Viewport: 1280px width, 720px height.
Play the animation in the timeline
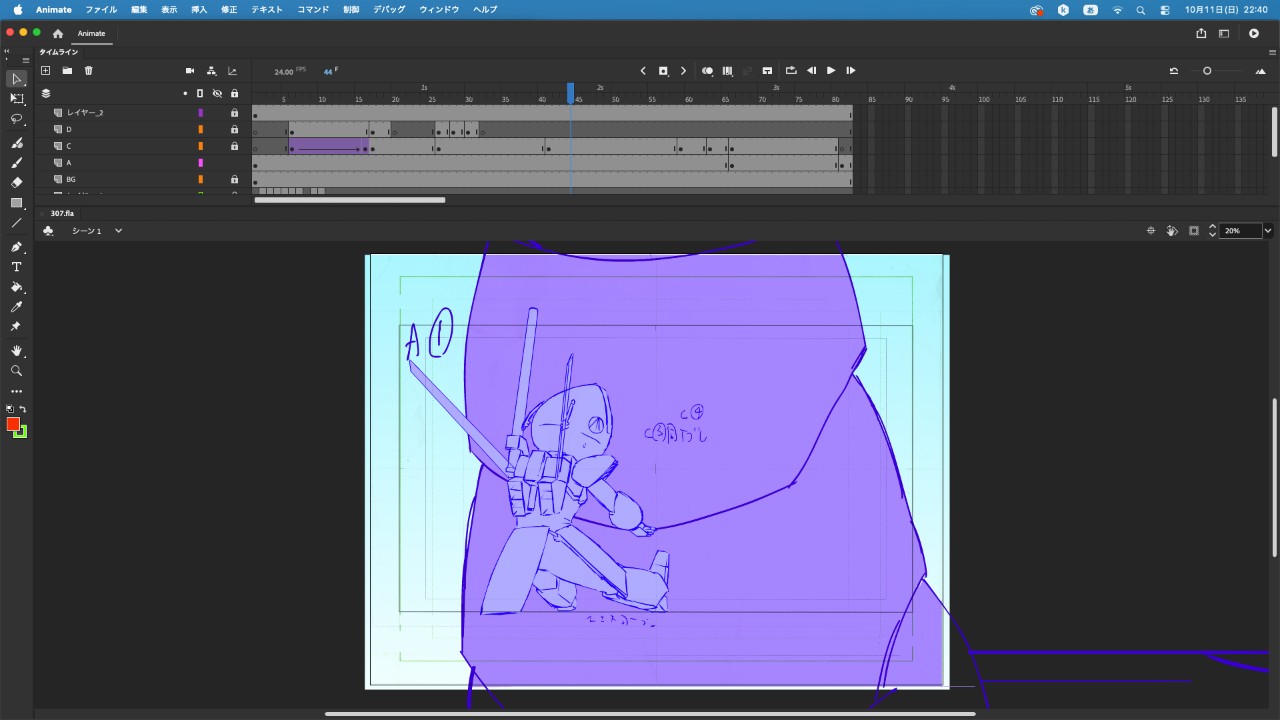[x=831, y=71]
